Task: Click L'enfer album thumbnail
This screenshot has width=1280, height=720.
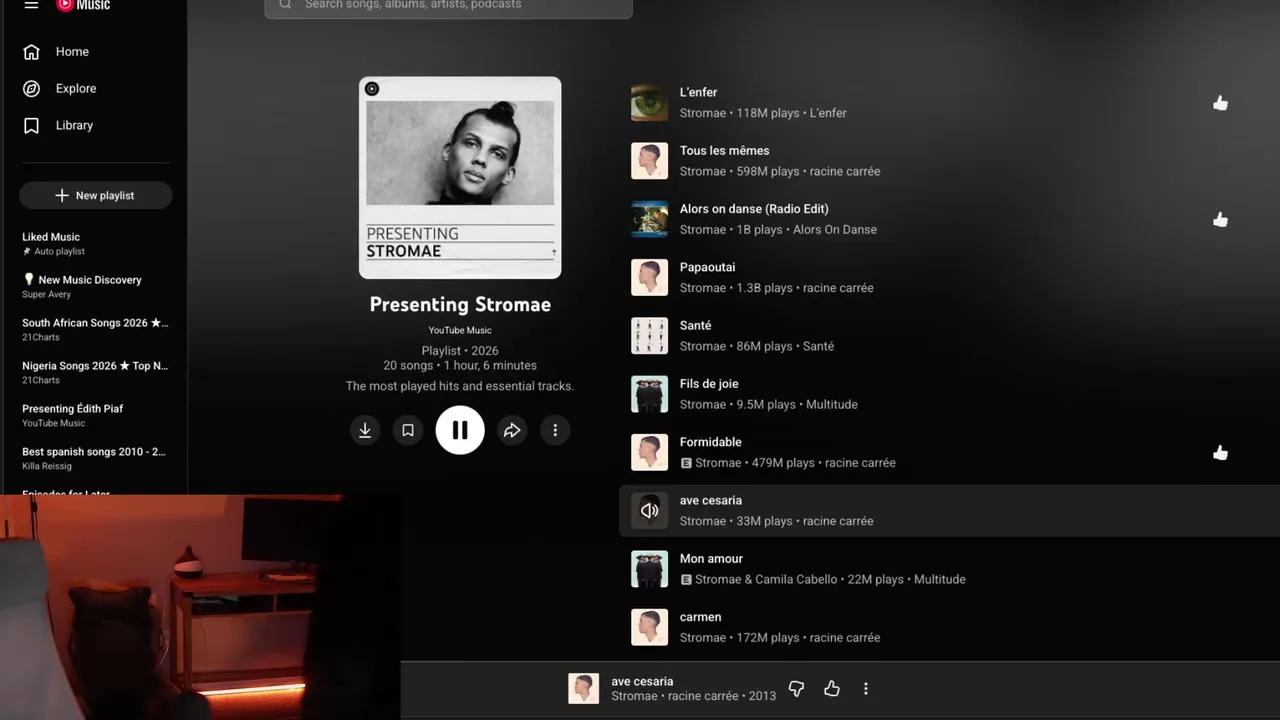Action: (649, 103)
